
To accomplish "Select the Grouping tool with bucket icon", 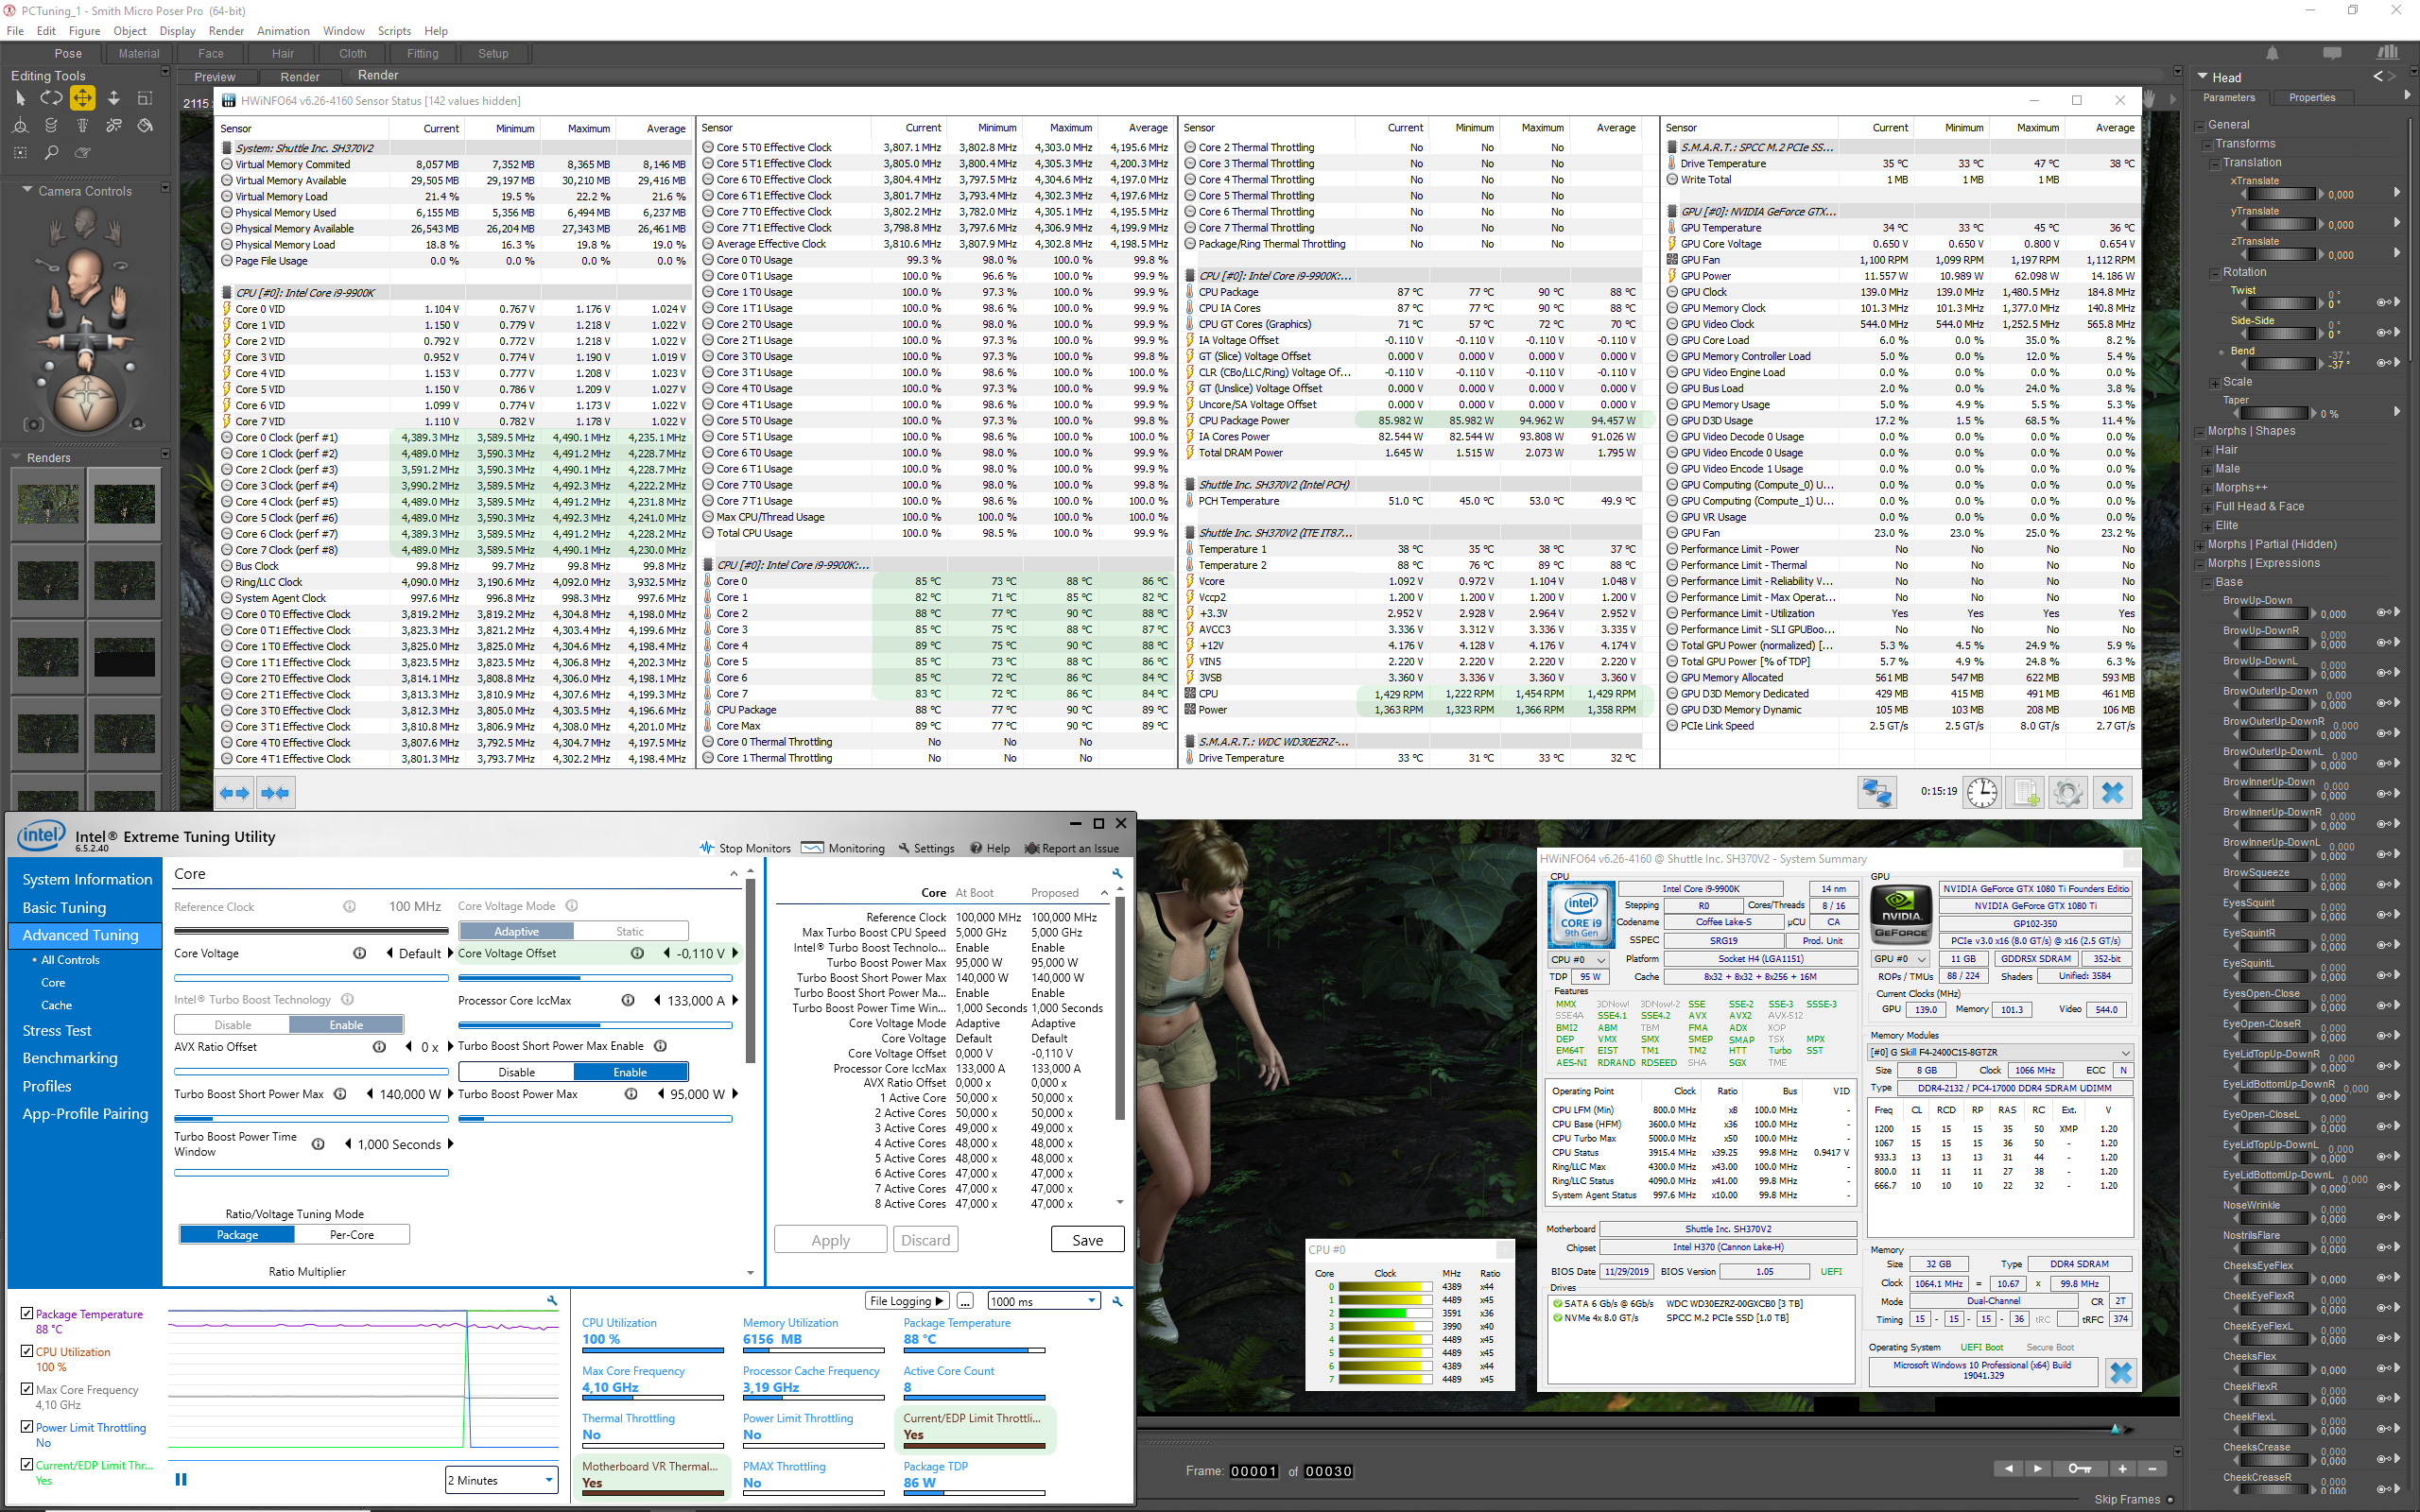I will pyautogui.click(x=145, y=126).
